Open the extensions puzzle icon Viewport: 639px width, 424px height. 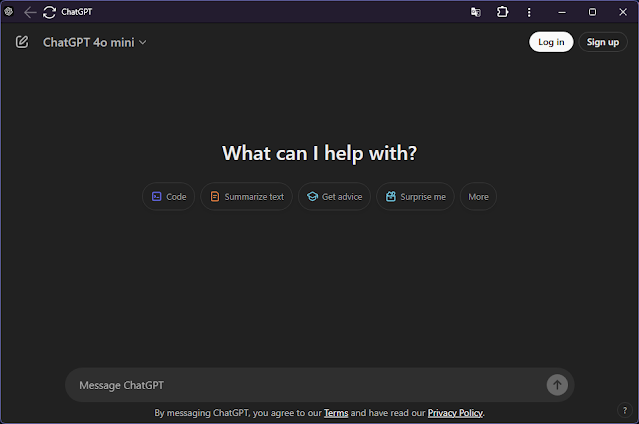pos(502,12)
